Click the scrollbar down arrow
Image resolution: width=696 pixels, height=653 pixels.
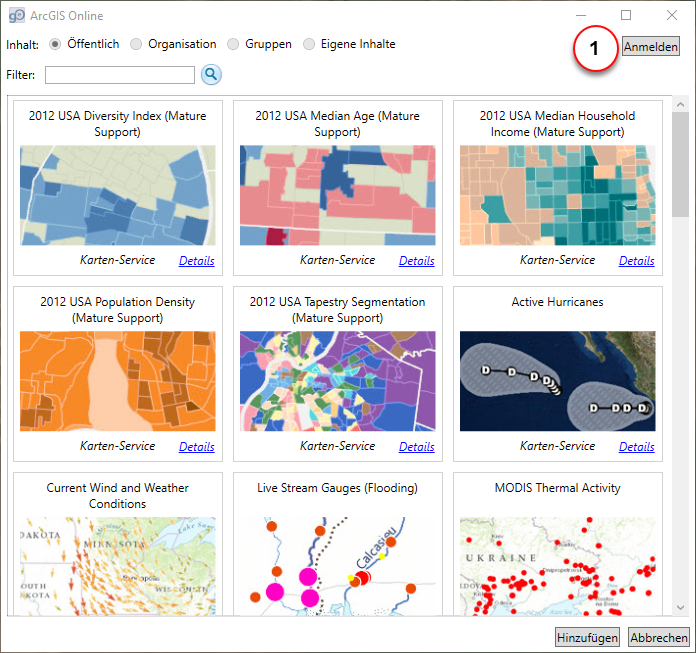click(x=680, y=607)
